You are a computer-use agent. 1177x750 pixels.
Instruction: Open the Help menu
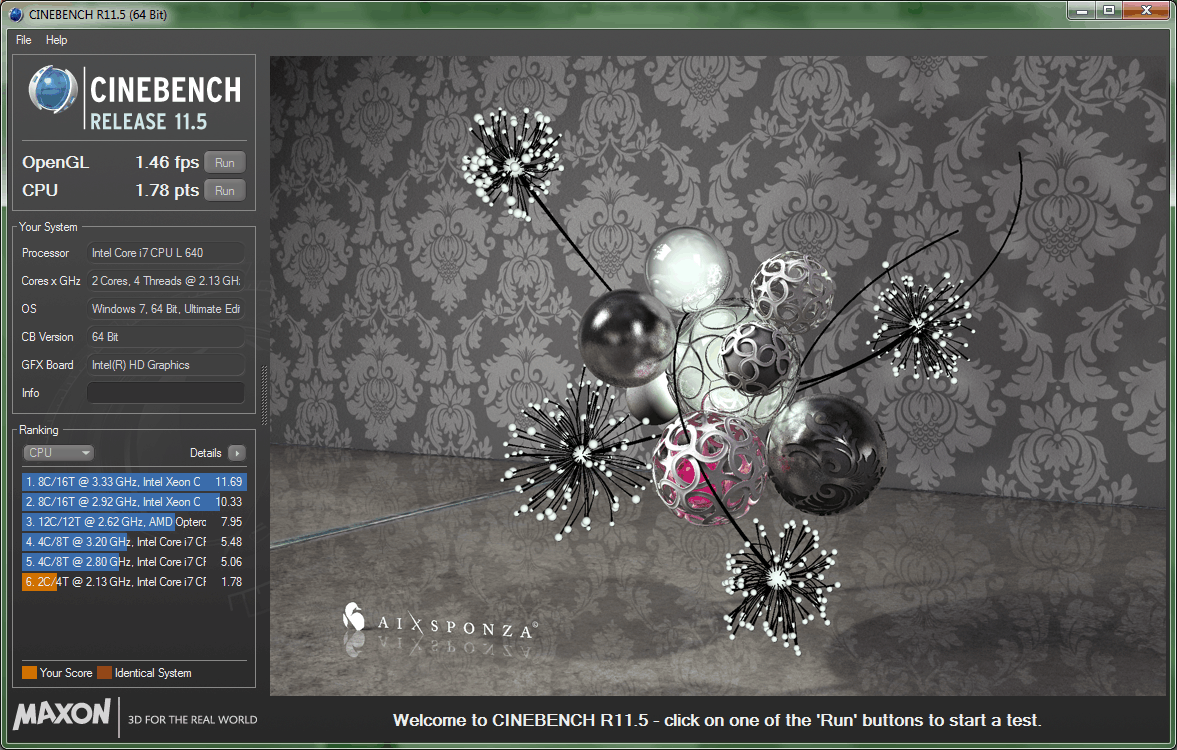point(56,40)
